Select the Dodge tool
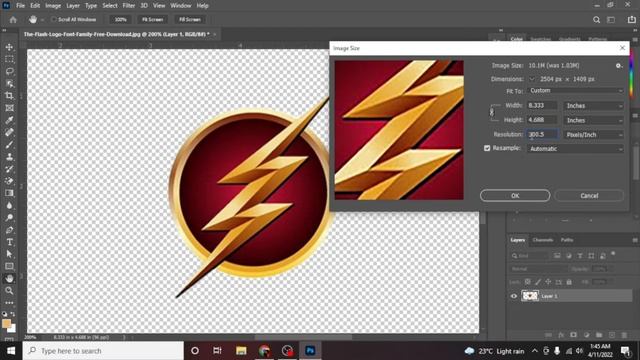 pos(9,218)
